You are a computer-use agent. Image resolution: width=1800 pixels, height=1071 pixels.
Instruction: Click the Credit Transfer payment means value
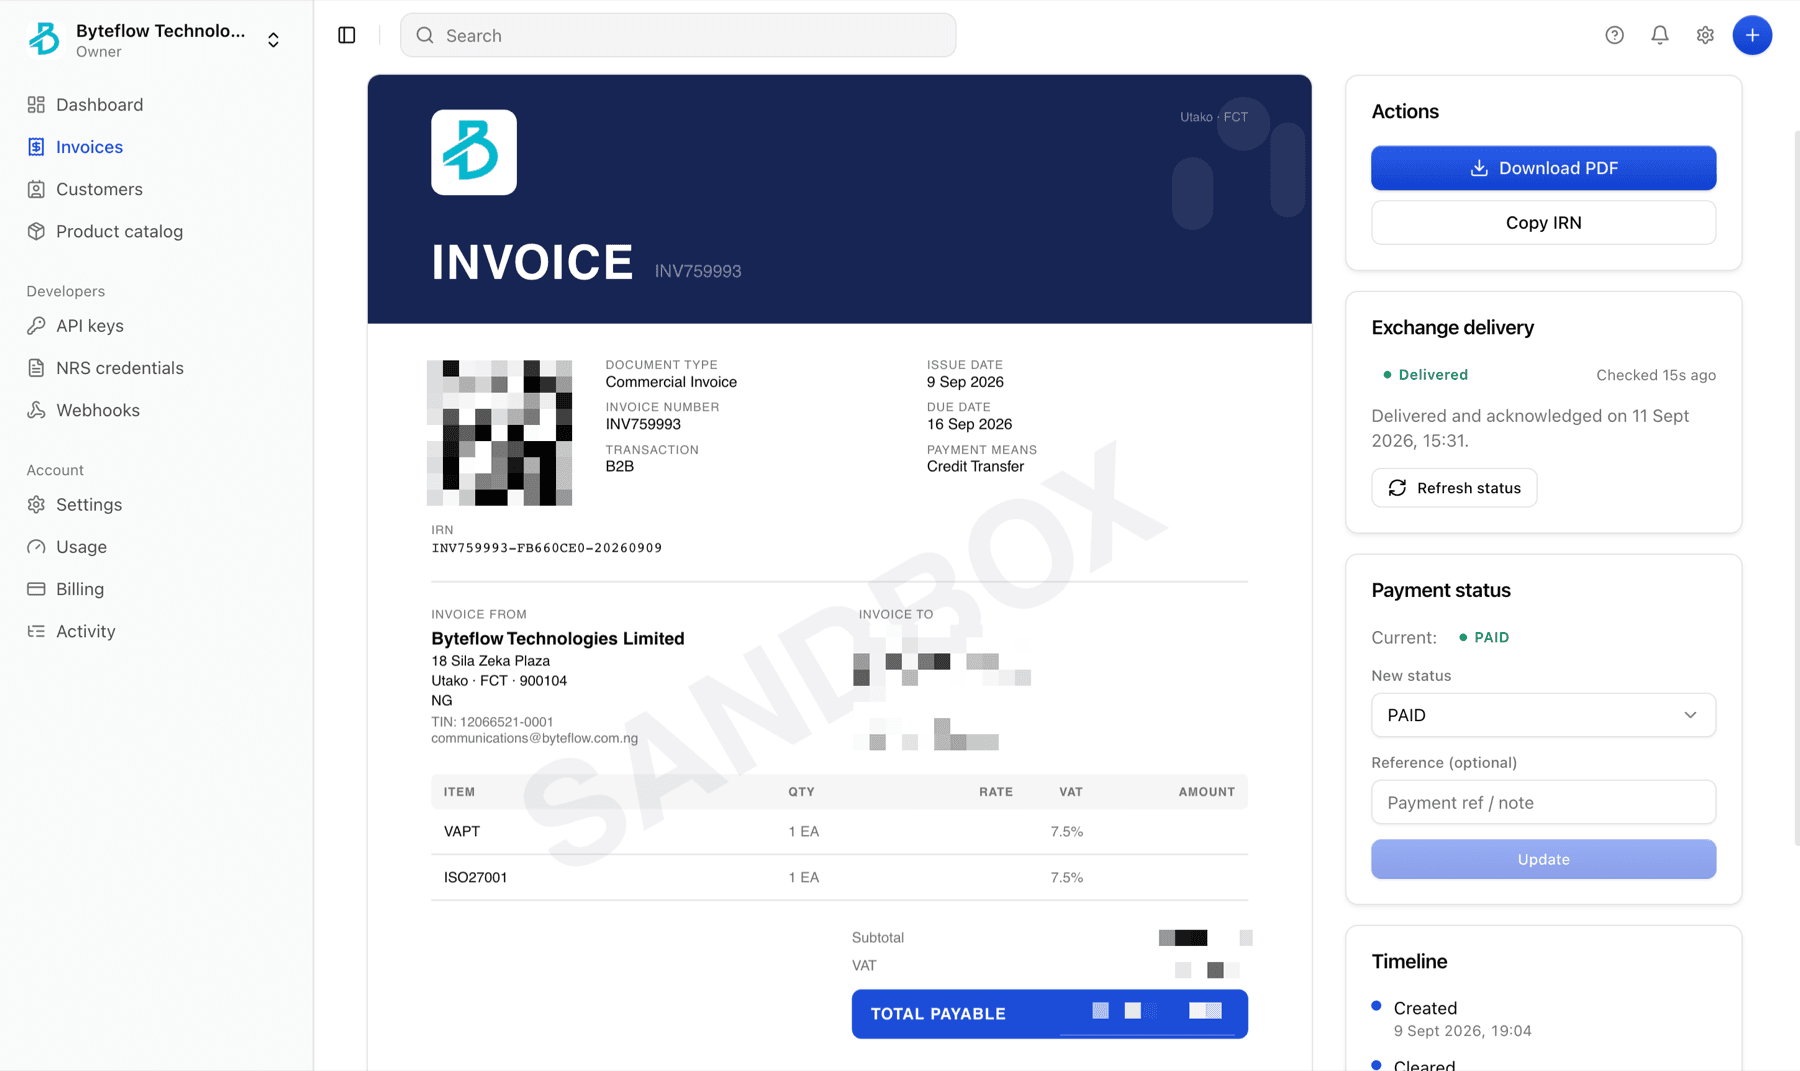point(975,467)
